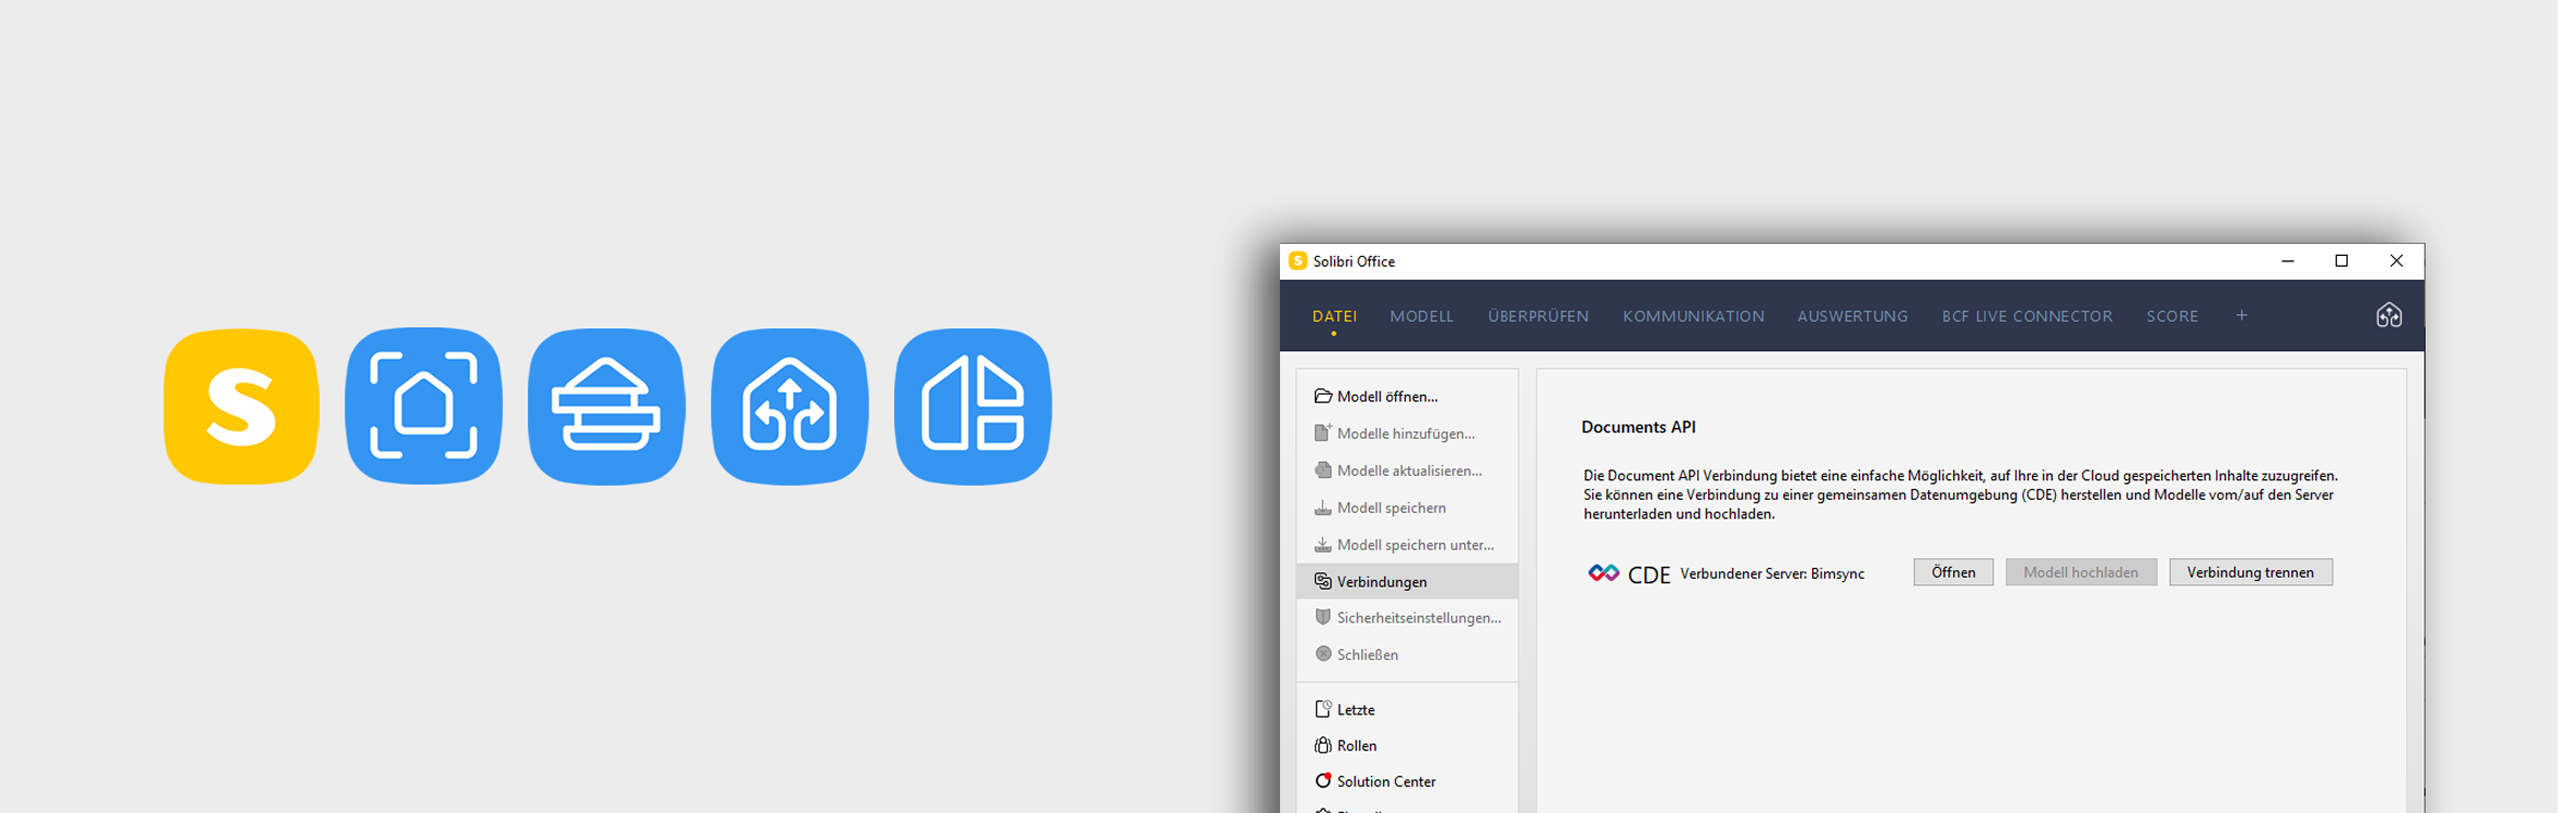This screenshot has height=813, width=2560.
Task: Open the MODELL tab
Action: tap(1421, 316)
